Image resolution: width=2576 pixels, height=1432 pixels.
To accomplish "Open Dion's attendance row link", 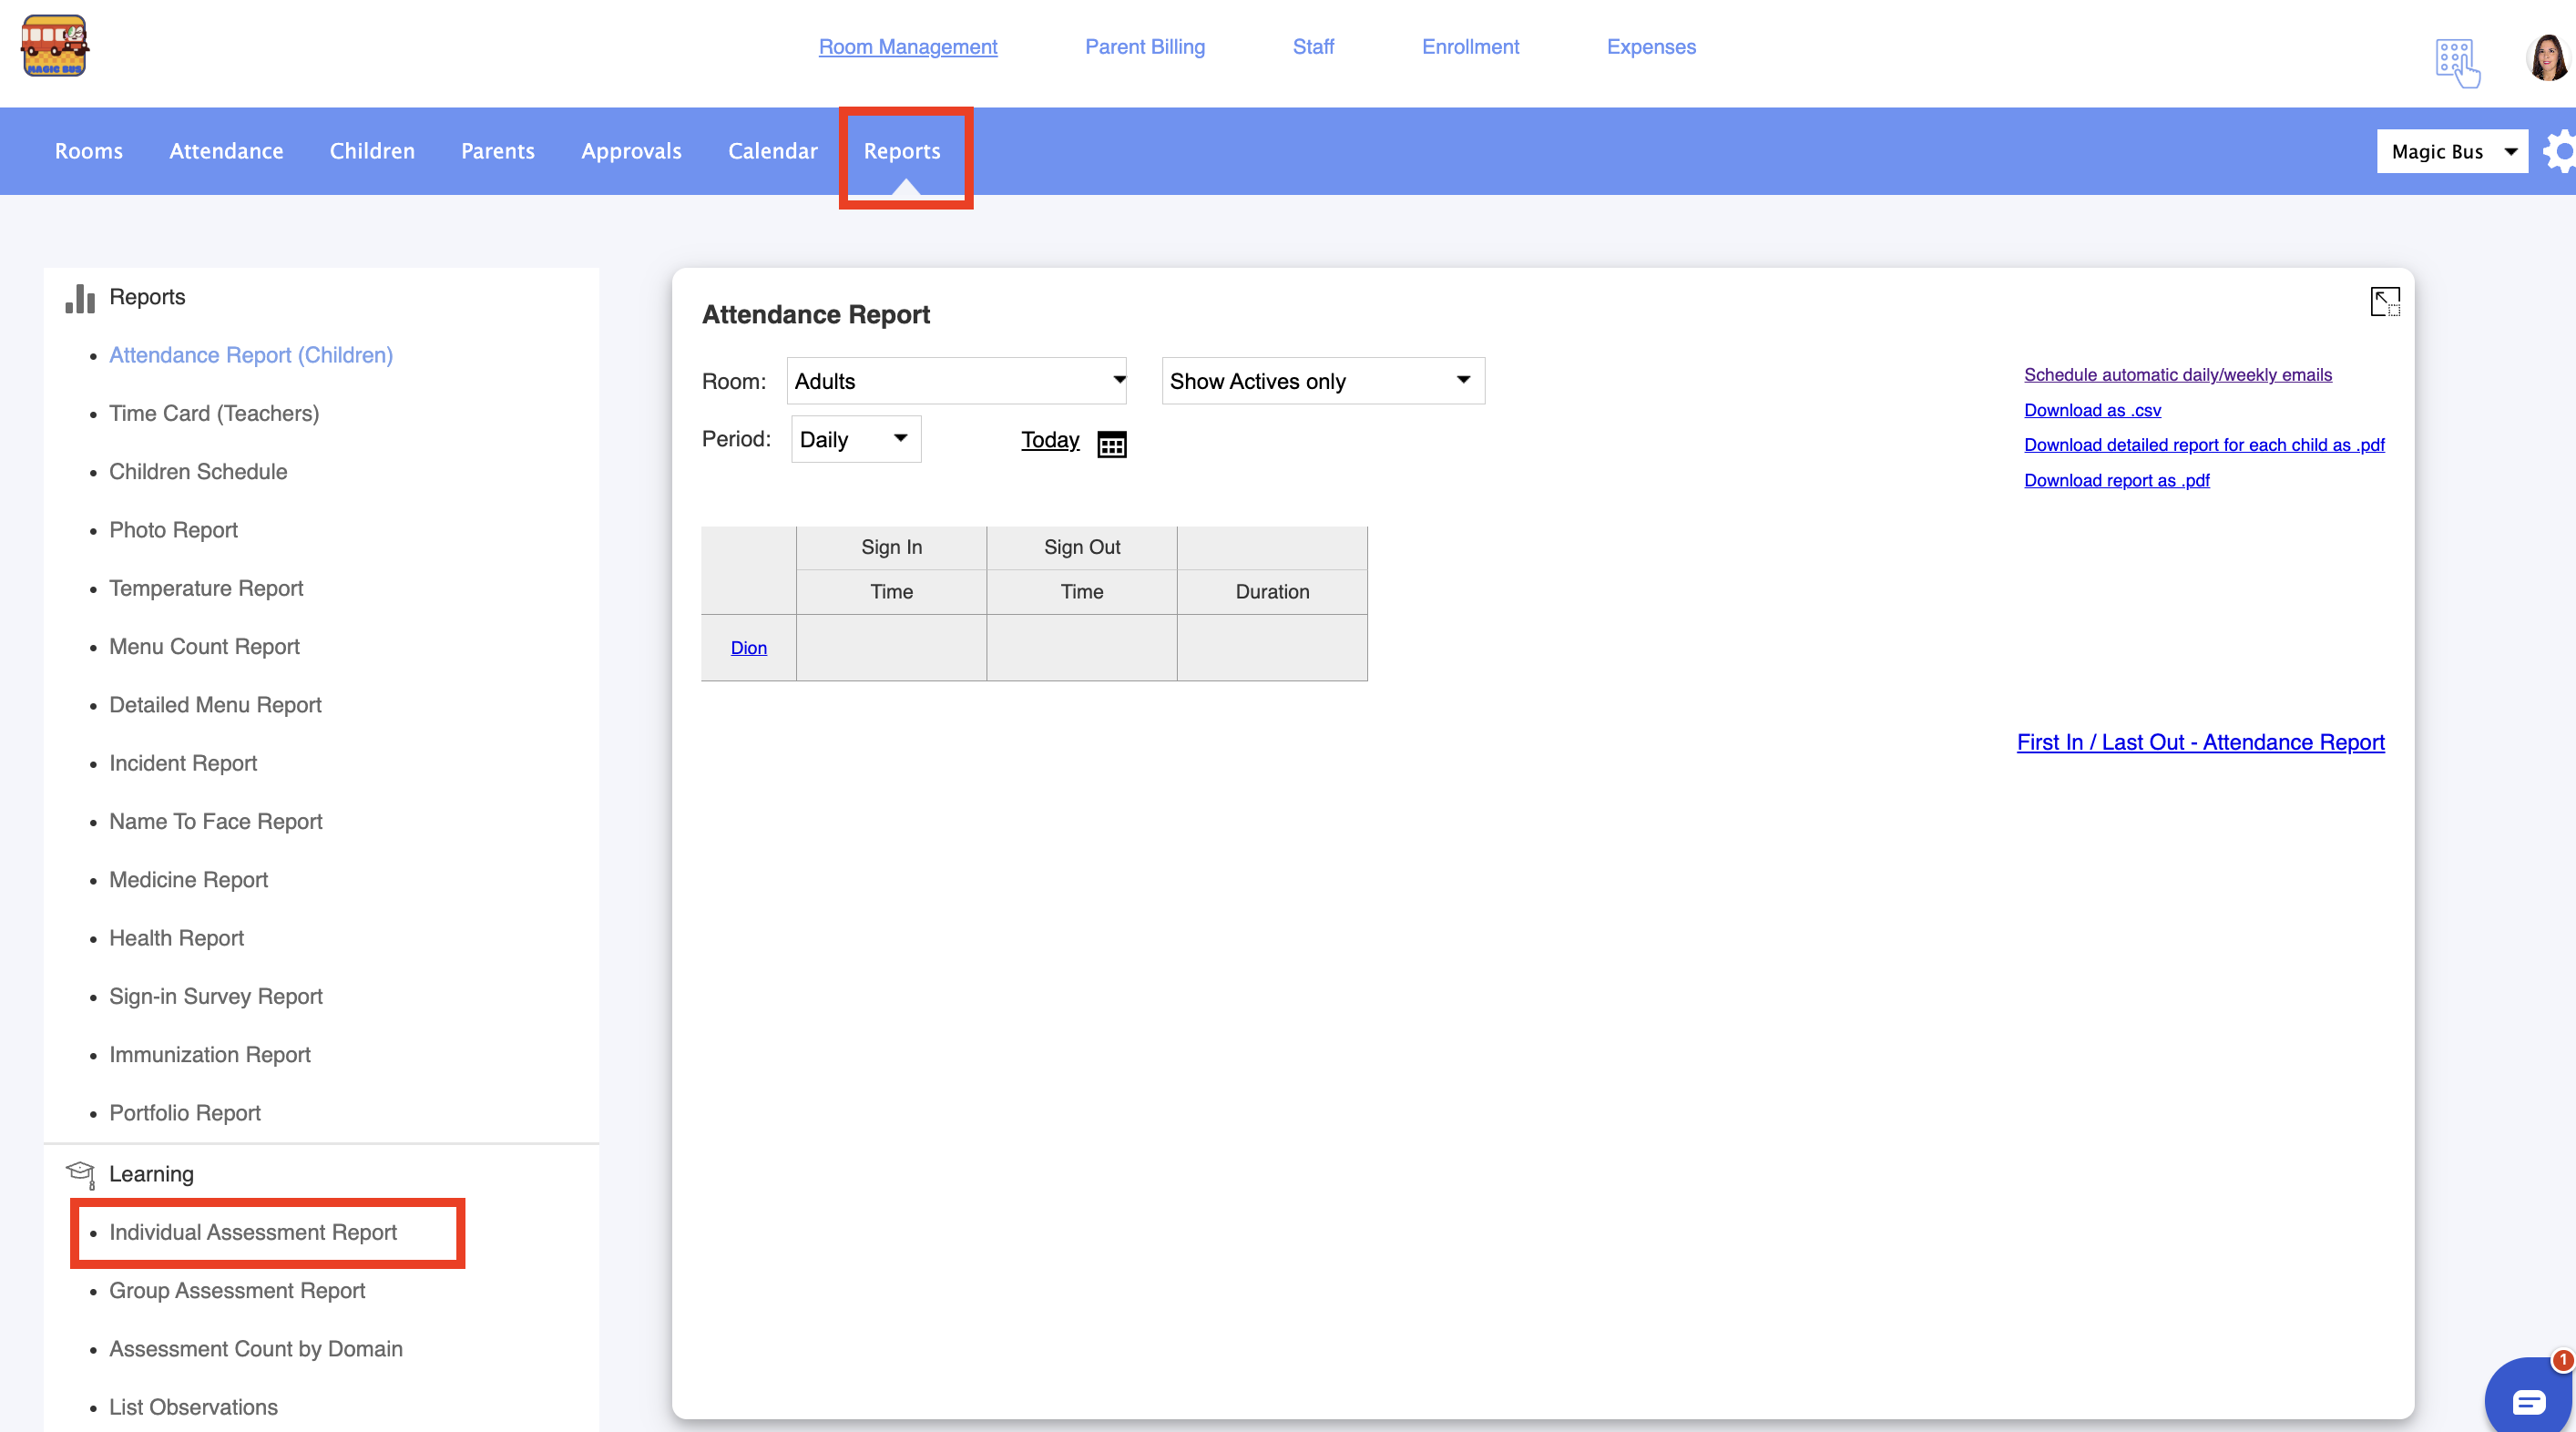I will coord(748,648).
